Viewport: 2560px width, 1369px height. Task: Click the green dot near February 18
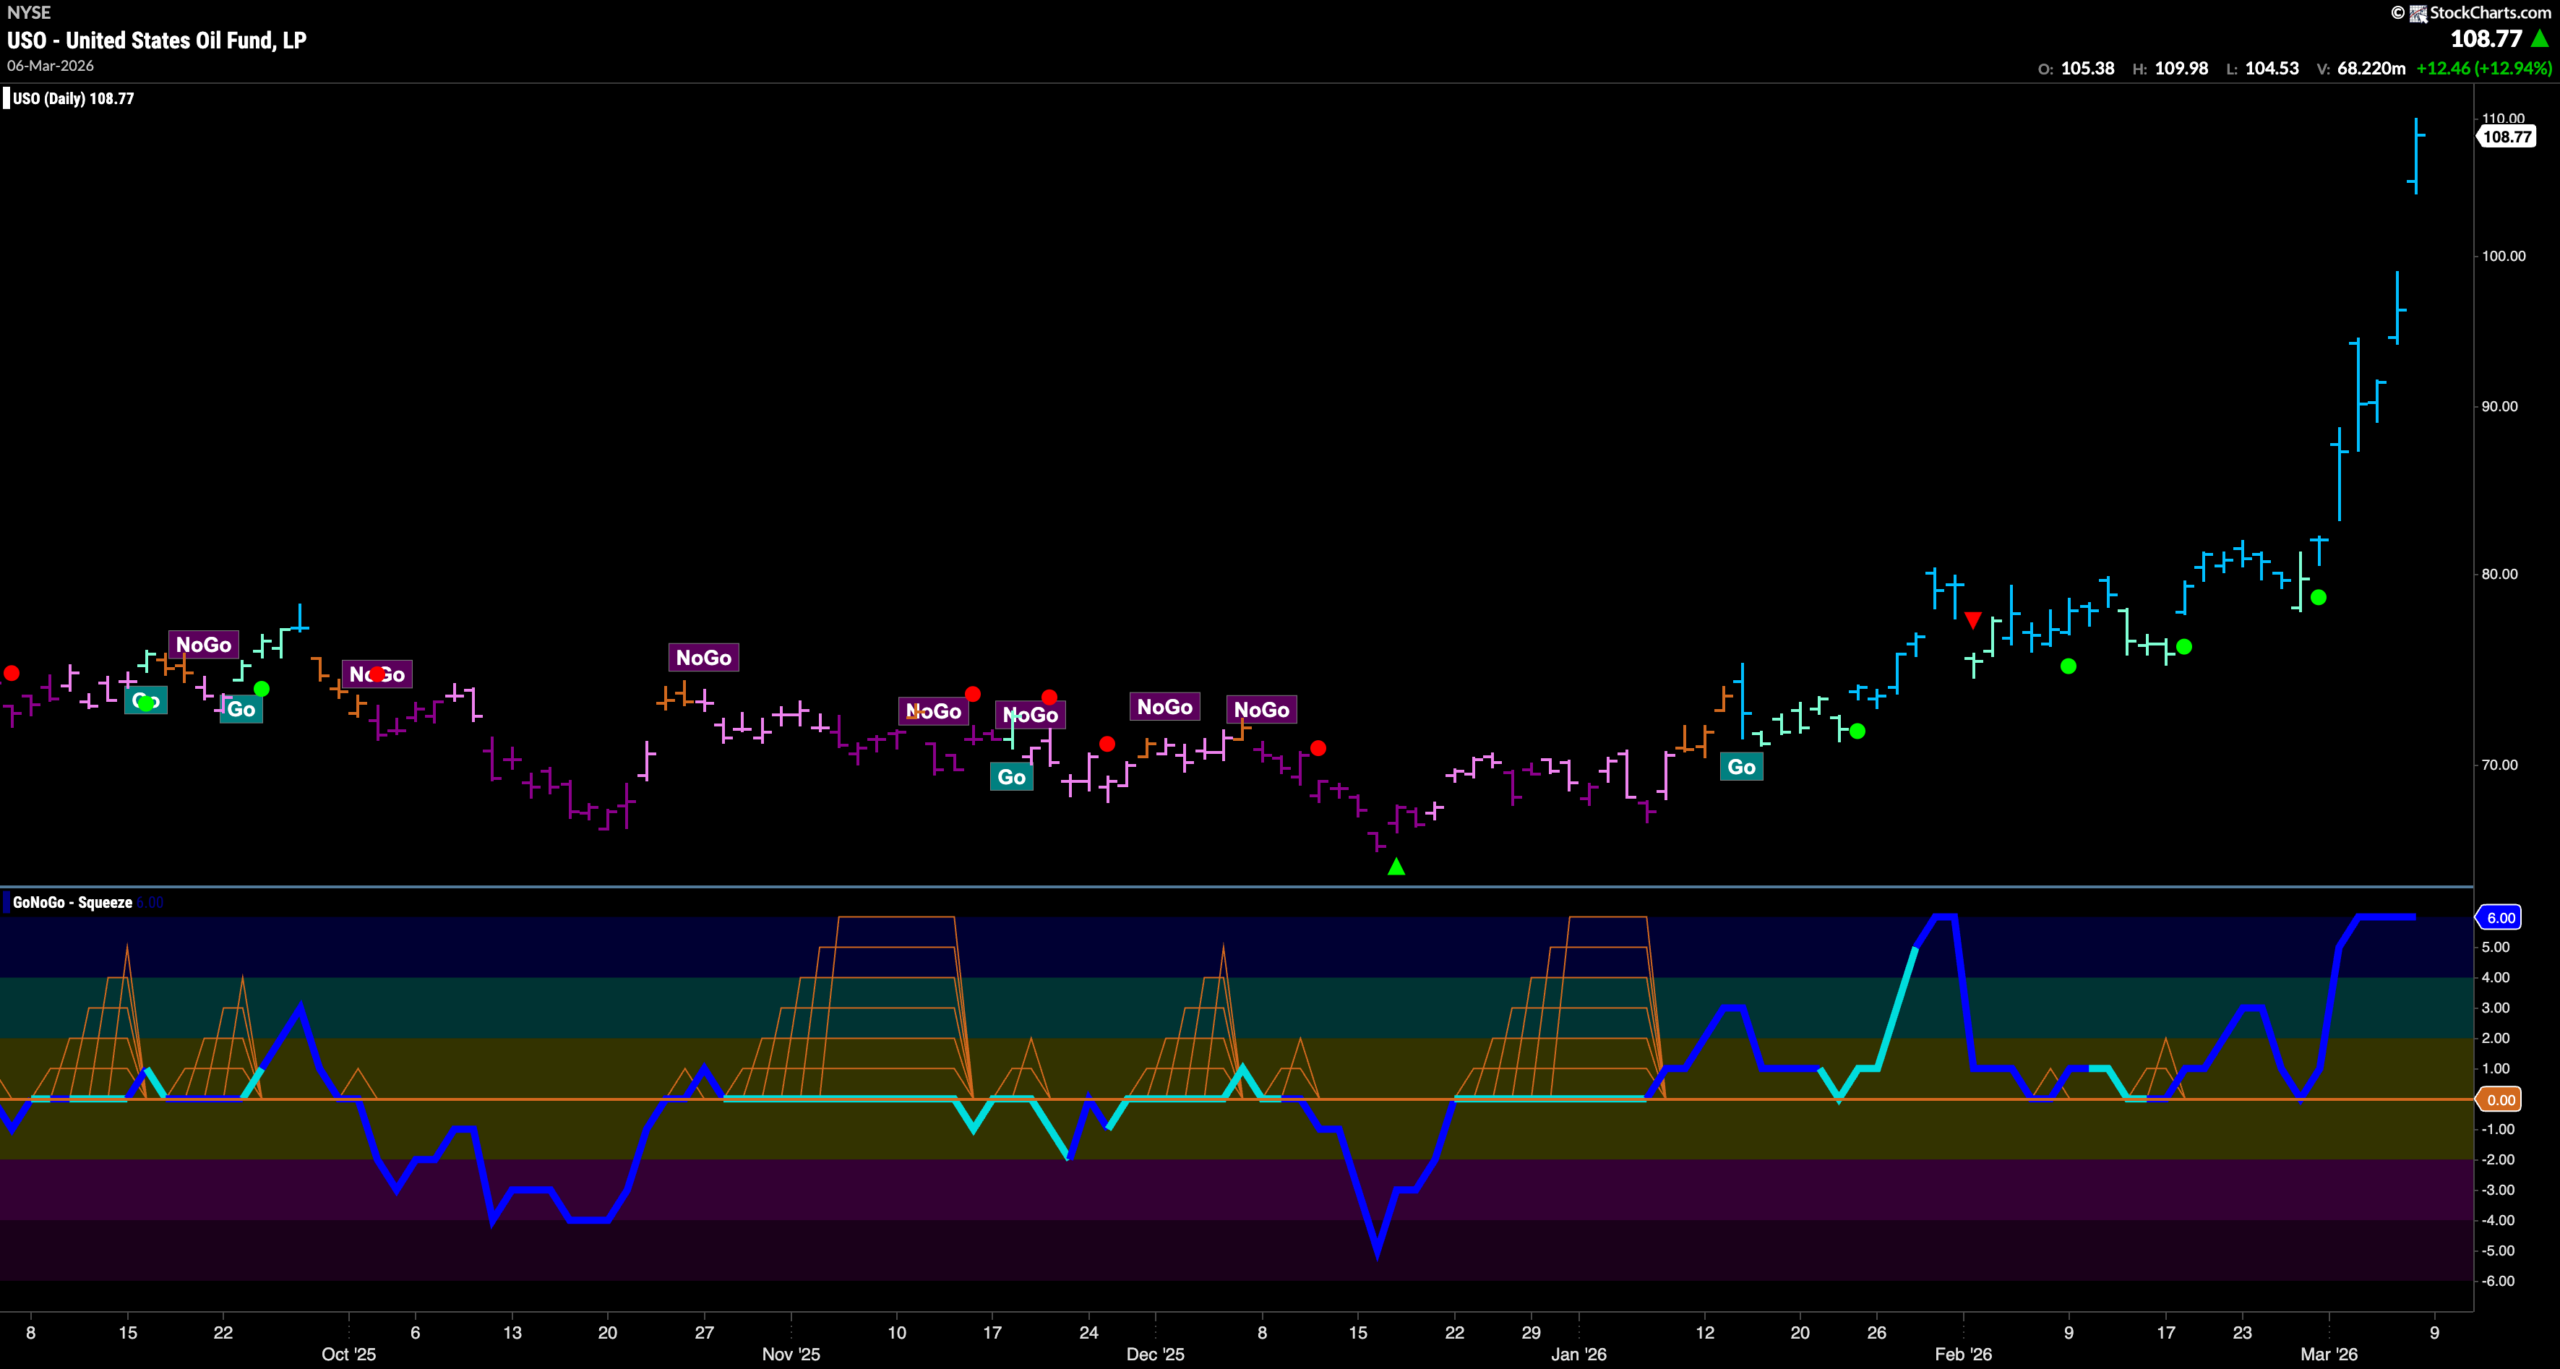pyautogui.click(x=2184, y=647)
